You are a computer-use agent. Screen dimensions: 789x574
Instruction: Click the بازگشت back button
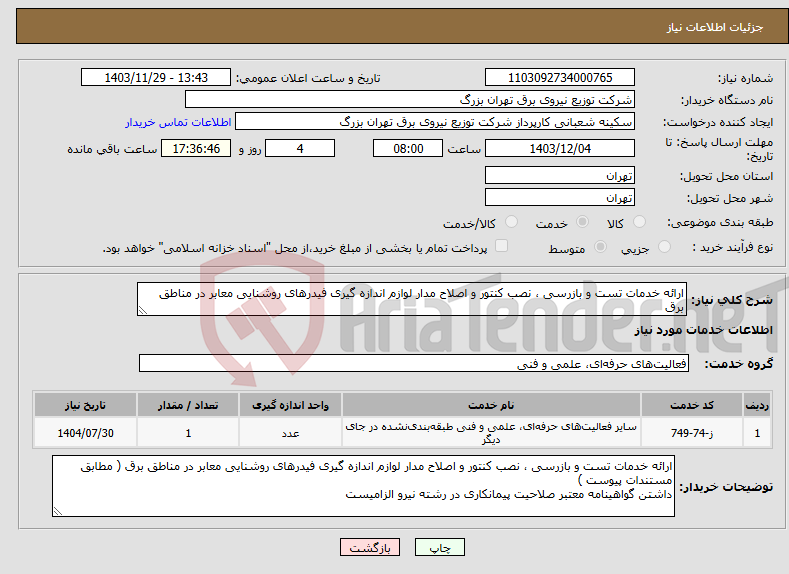pyautogui.click(x=370, y=547)
